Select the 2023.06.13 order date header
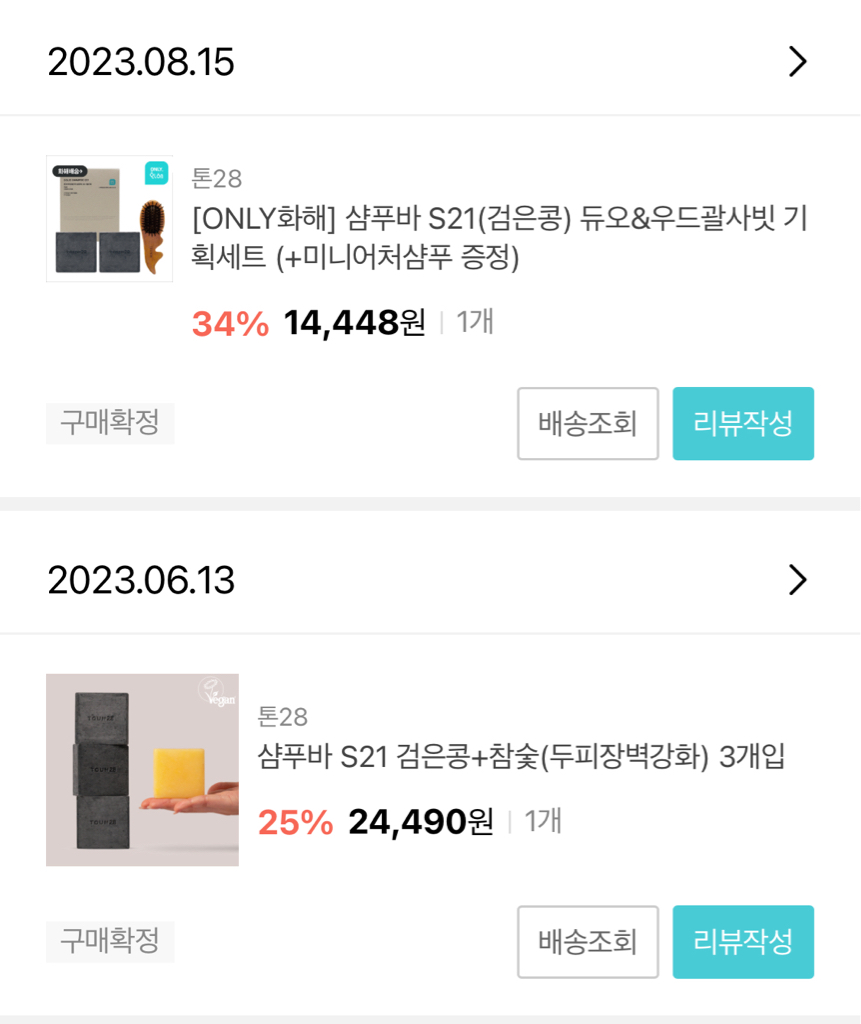Image resolution: width=861 pixels, height=1024 pixels. (x=141, y=581)
